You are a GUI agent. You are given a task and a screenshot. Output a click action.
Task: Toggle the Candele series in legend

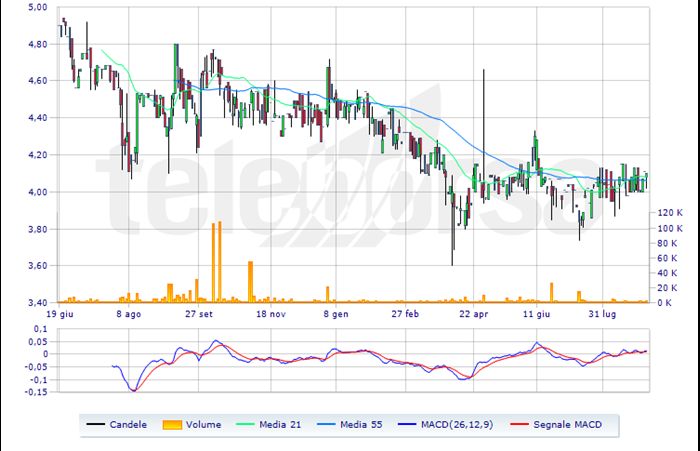point(117,424)
